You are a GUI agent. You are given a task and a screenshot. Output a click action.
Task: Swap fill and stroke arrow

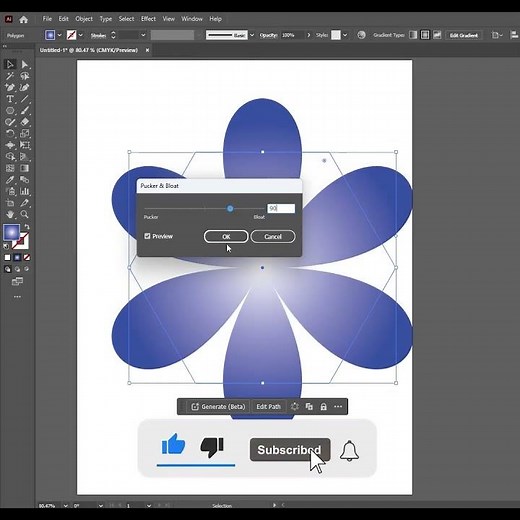coord(27,227)
